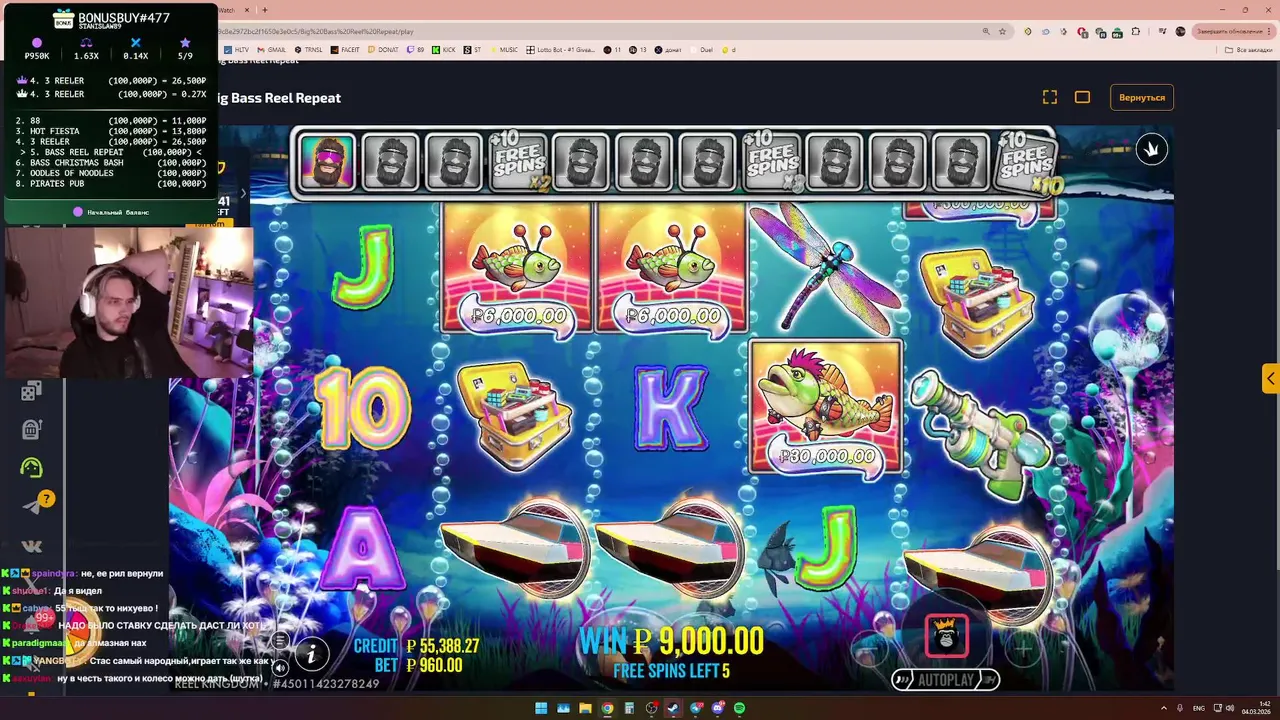This screenshot has height=720, width=1280.
Task: Open GMAIL bookmark
Action: click(270, 49)
